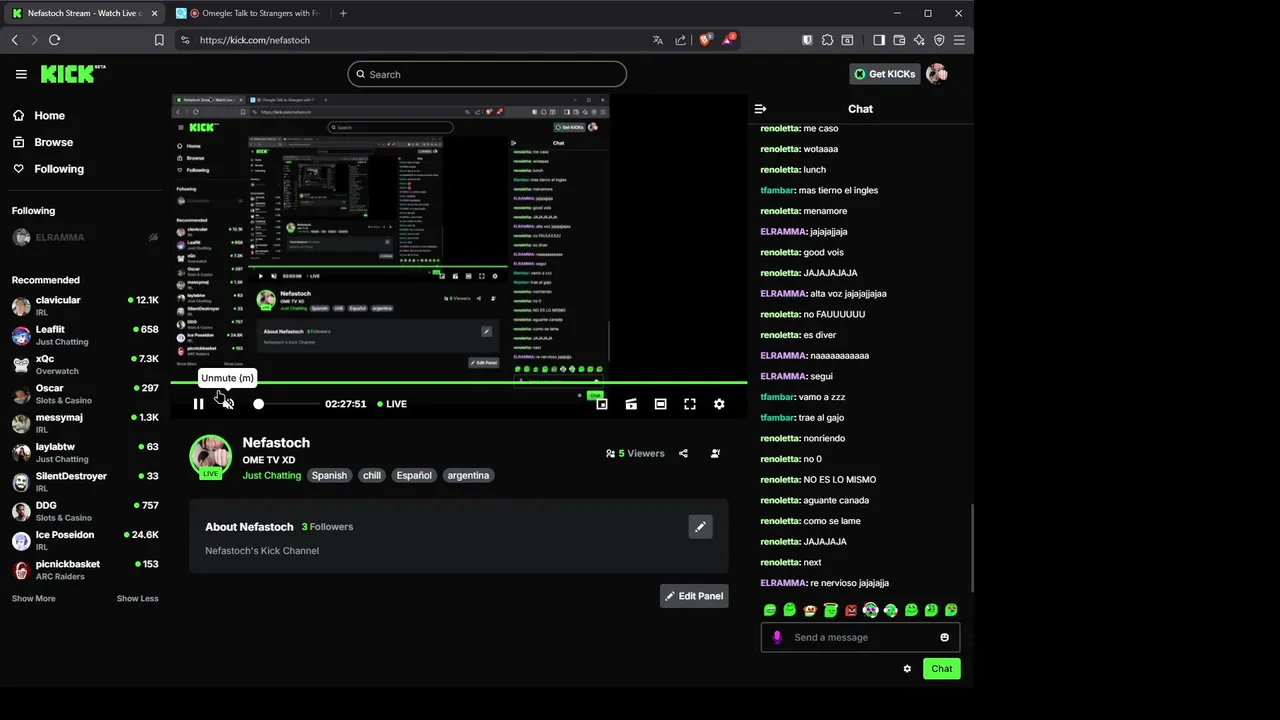Open the user icon next to share

715,453
